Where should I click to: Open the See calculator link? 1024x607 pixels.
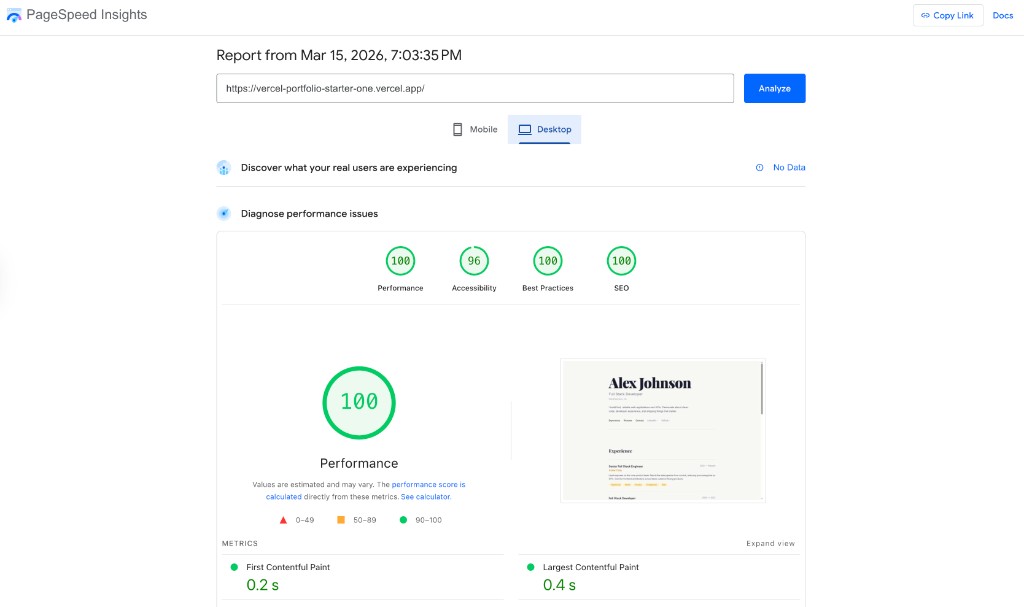click(x=426, y=496)
